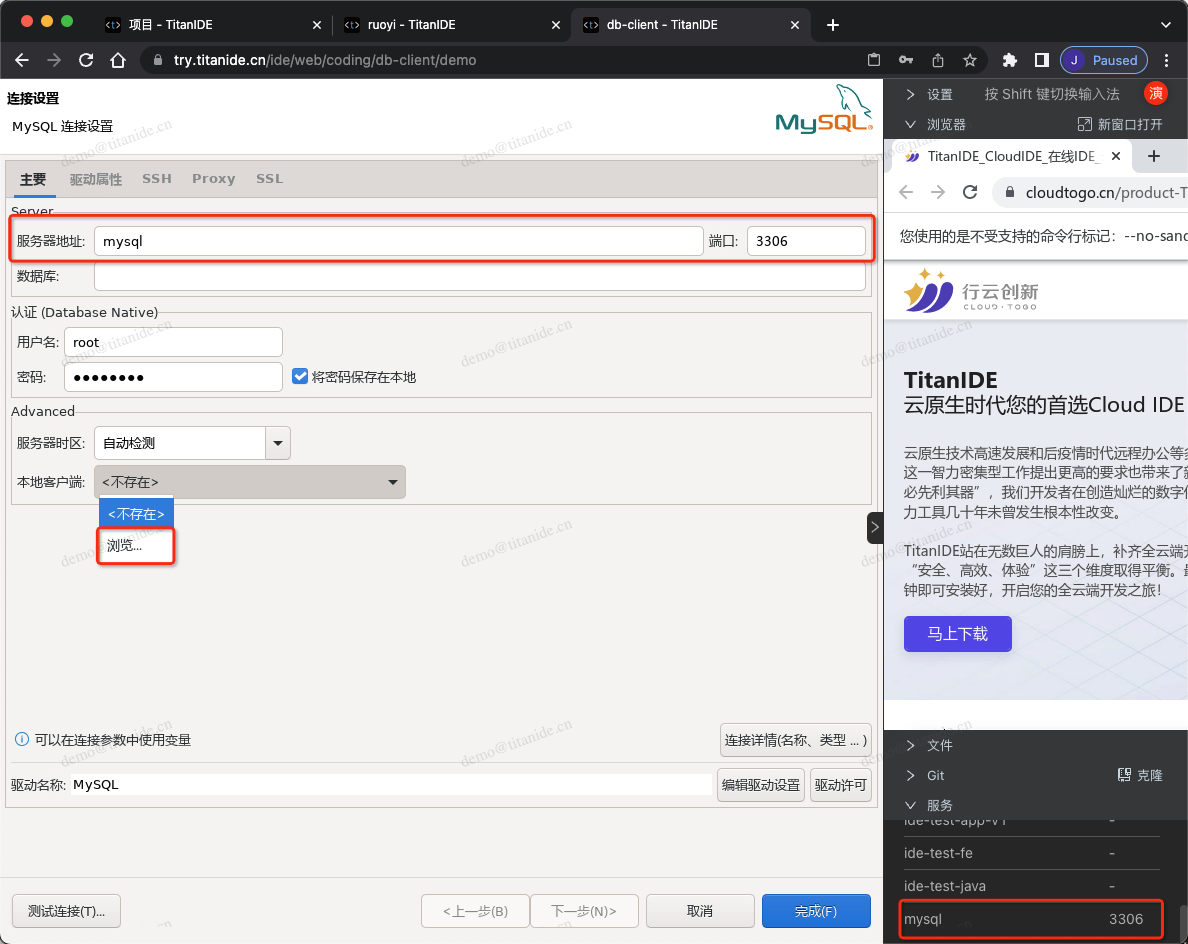Open the server timezone dropdown arrow
The width and height of the screenshot is (1188, 944).
click(277, 443)
